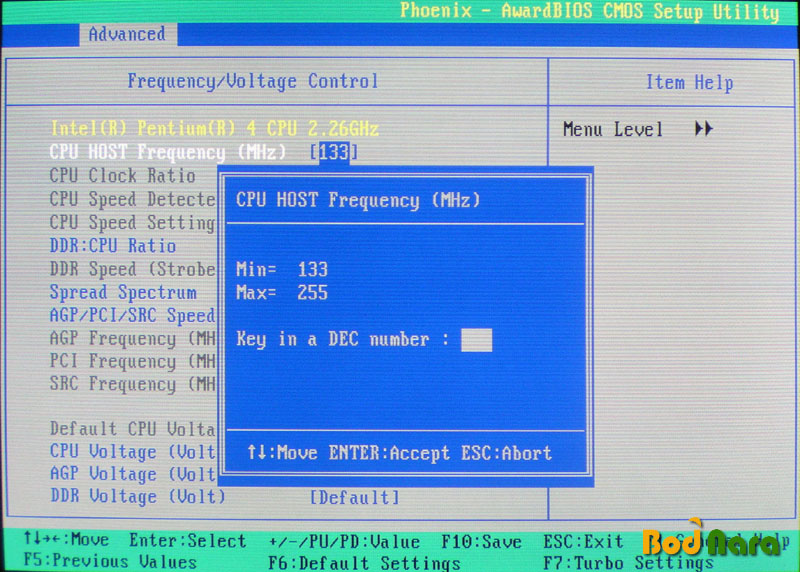Click the CPU HOST Frequency setting row
The image size is (800, 572).
pyautogui.click(x=204, y=152)
